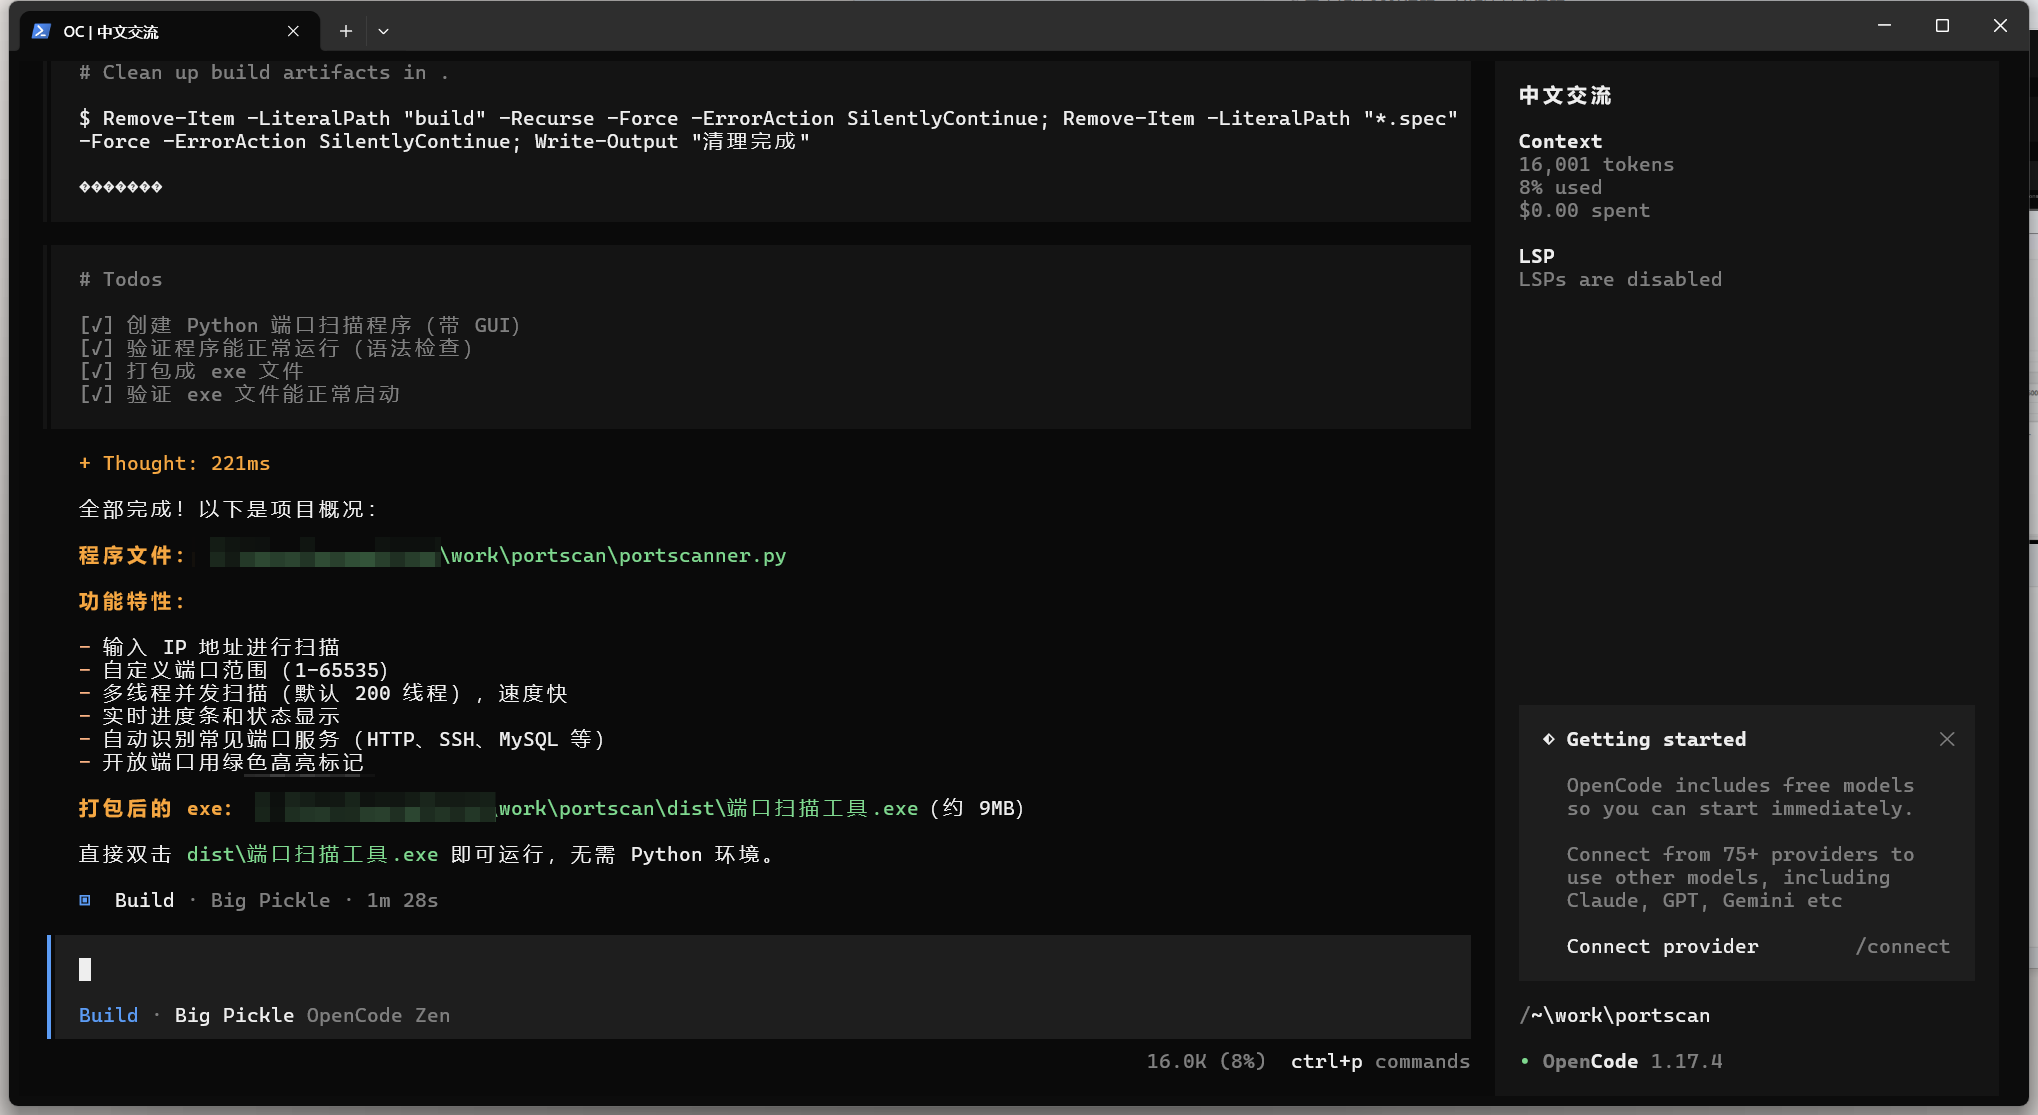Viewport: 2038px width, 1115px height.
Task: Click '打包后的 exe:' label
Action: (155, 808)
